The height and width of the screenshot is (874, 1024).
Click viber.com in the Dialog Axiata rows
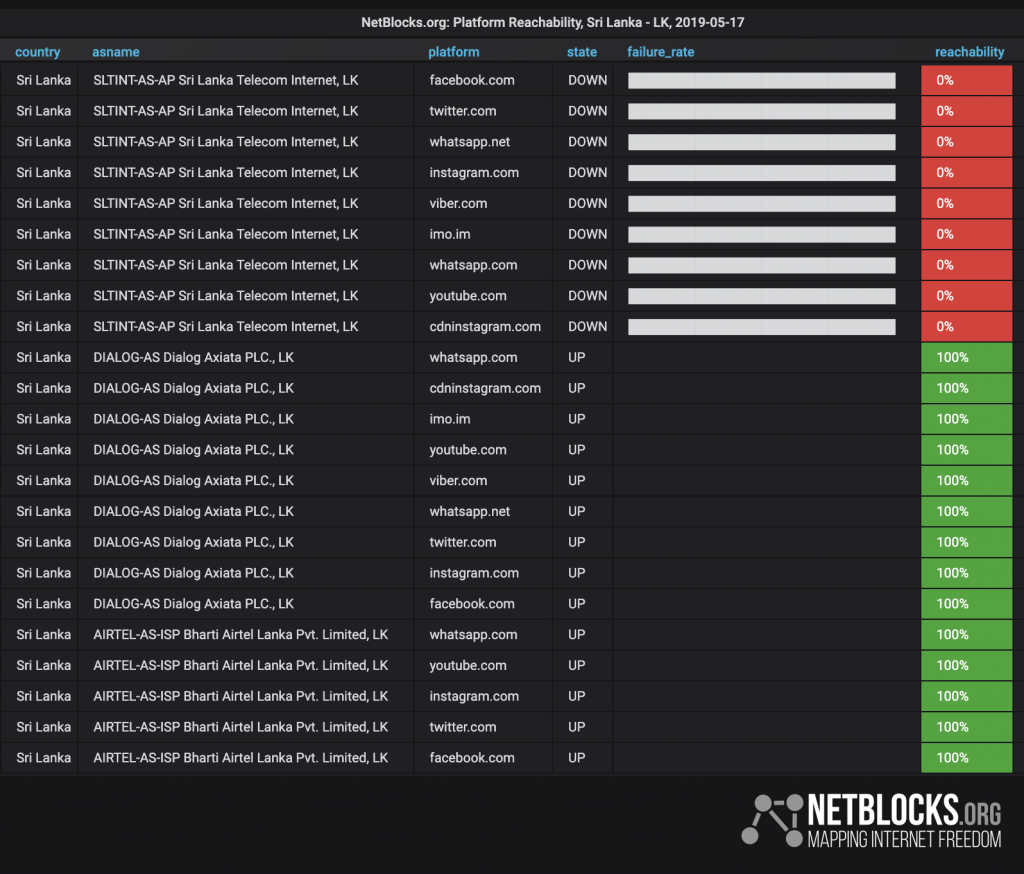pyautogui.click(x=458, y=481)
